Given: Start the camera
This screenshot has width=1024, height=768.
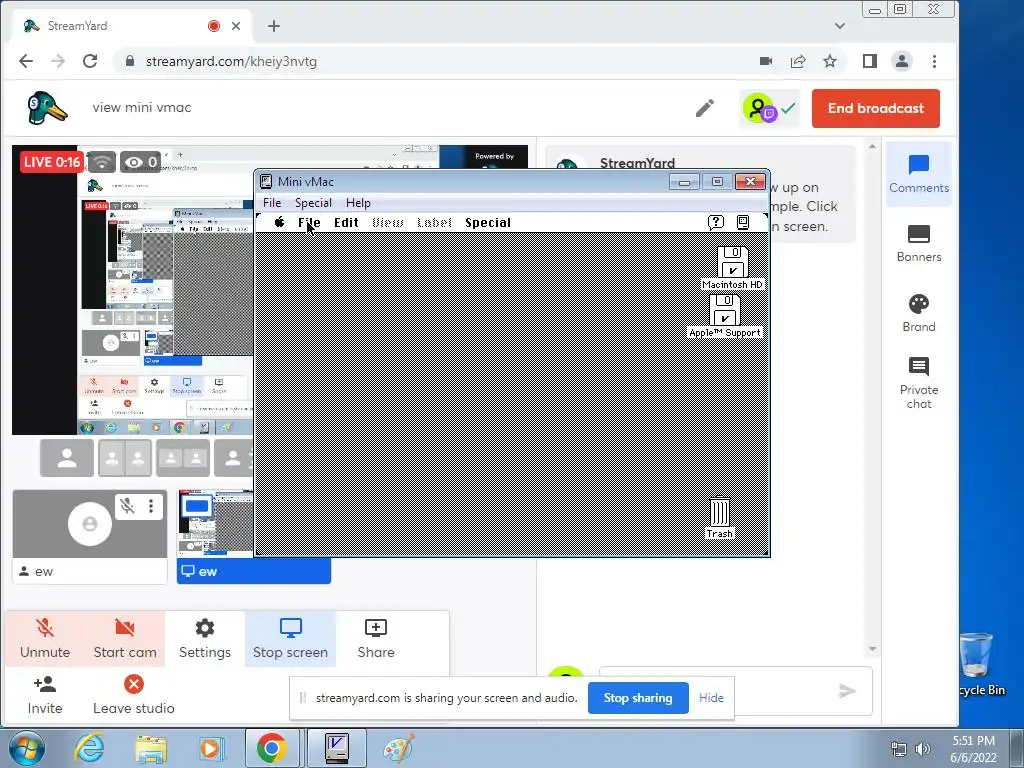Looking at the screenshot, I should (125, 639).
